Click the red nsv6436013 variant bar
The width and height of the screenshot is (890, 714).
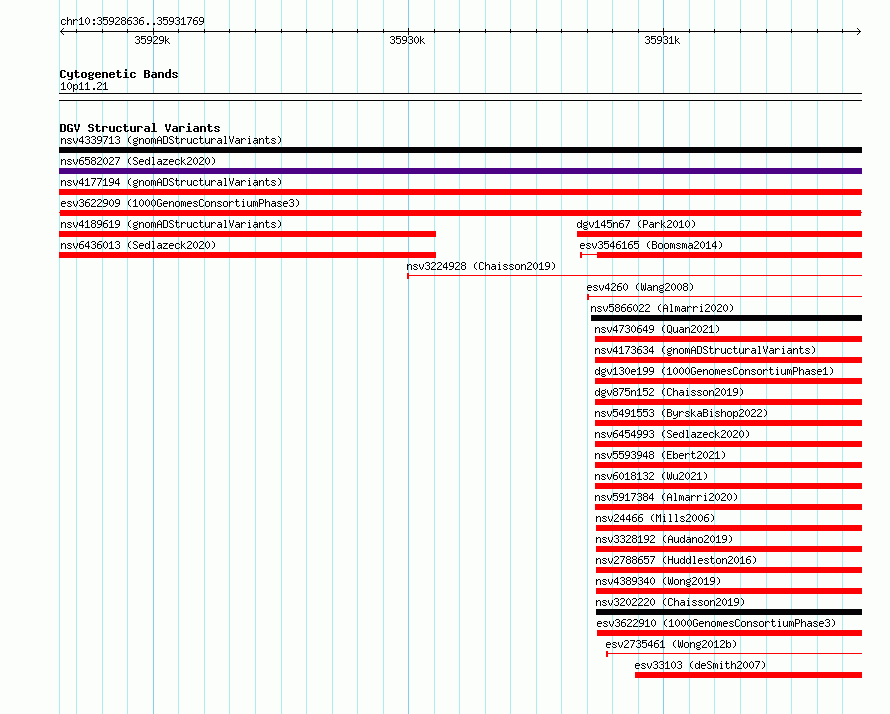(x=247, y=255)
